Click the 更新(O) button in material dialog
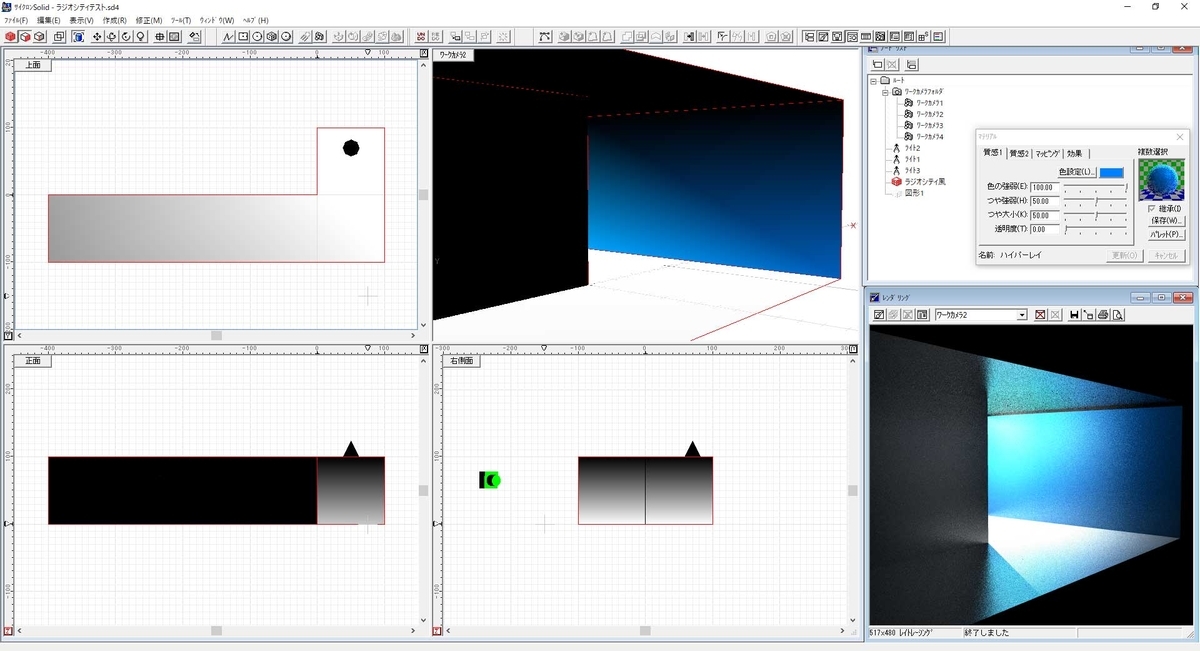Image resolution: width=1200 pixels, height=651 pixels. click(x=1125, y=256)
